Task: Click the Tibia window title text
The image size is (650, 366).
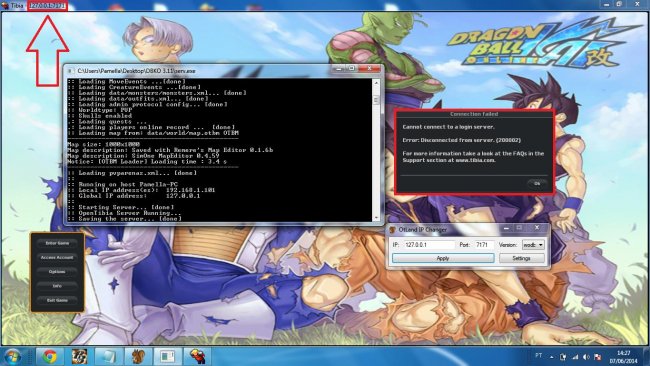Action: 17,5
